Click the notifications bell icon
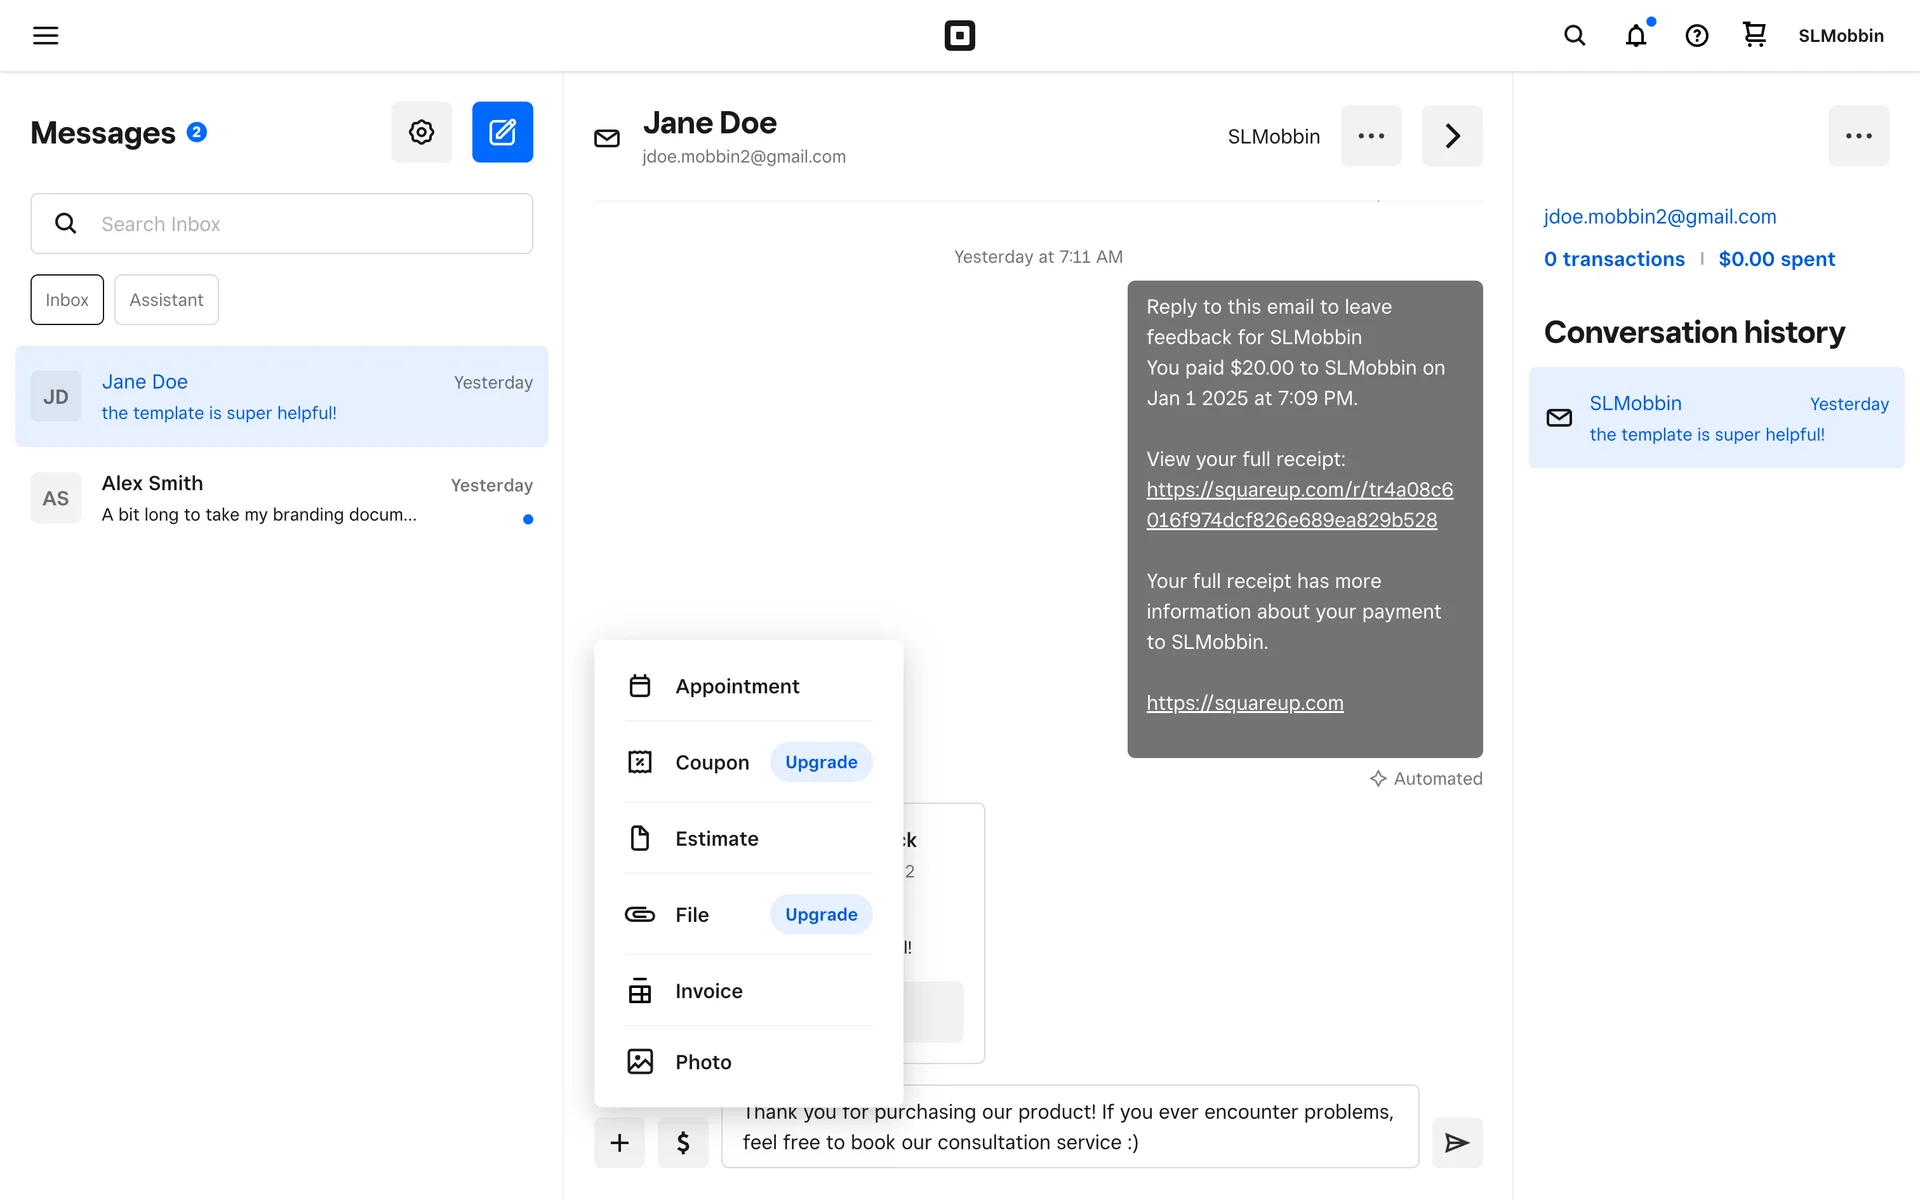Screen dimensions: 1920x1200 [1636, 36]
